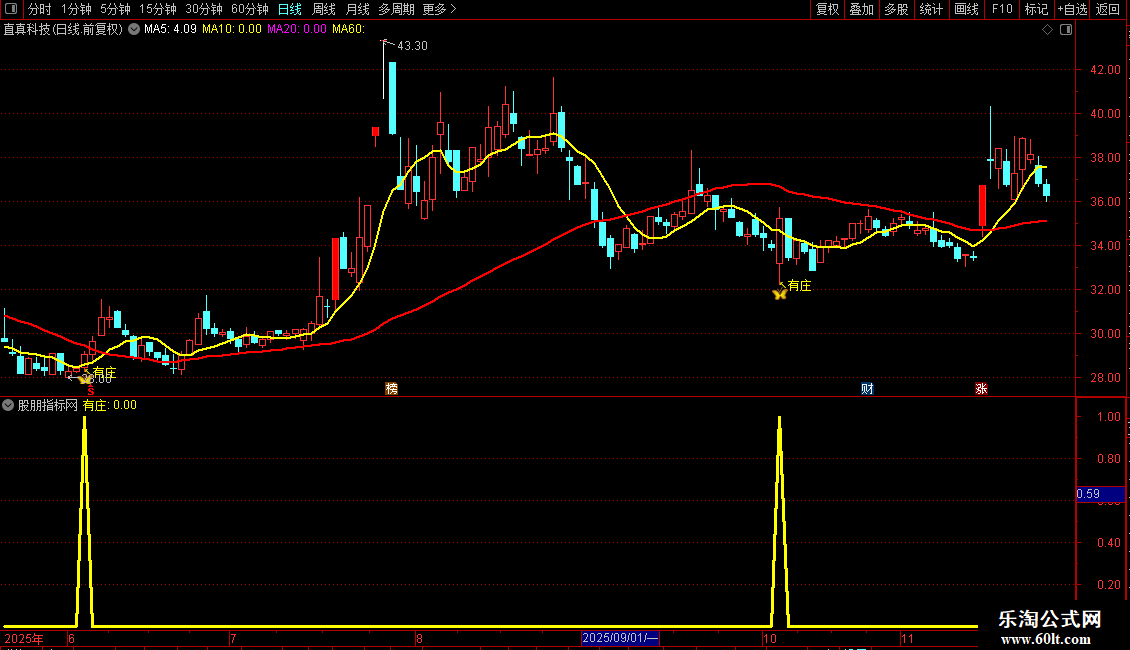Click the 43.30 high price label

[412, 45]
